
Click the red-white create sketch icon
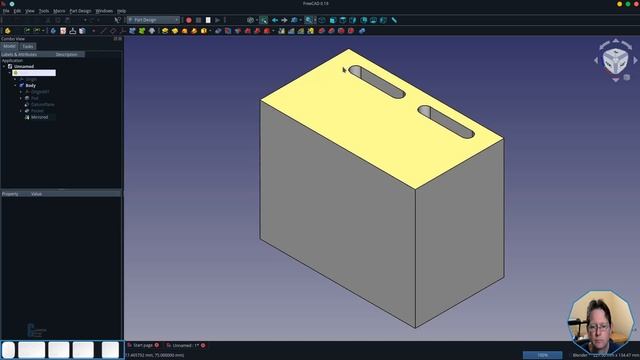pyautogui.click(x=63, y=31)
